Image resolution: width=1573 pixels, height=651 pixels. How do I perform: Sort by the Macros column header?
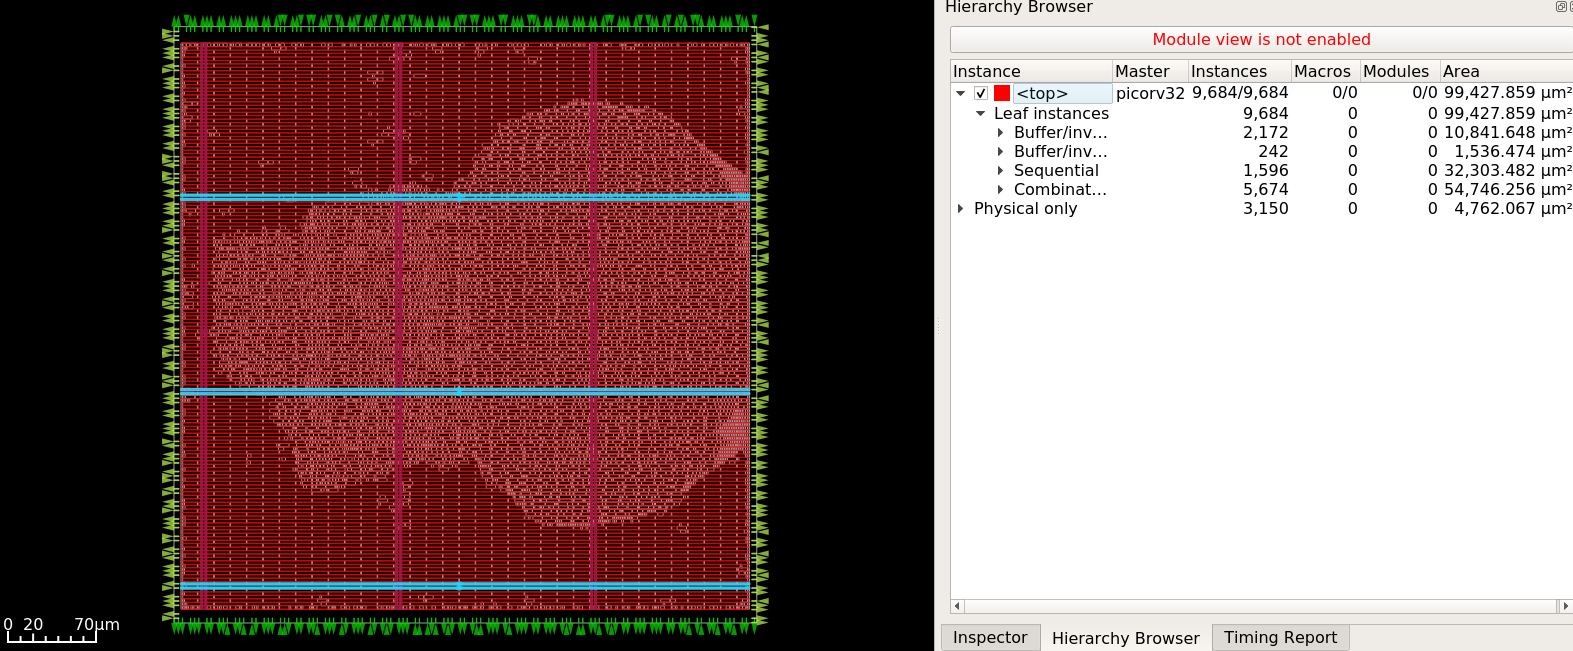[1325, 71]
